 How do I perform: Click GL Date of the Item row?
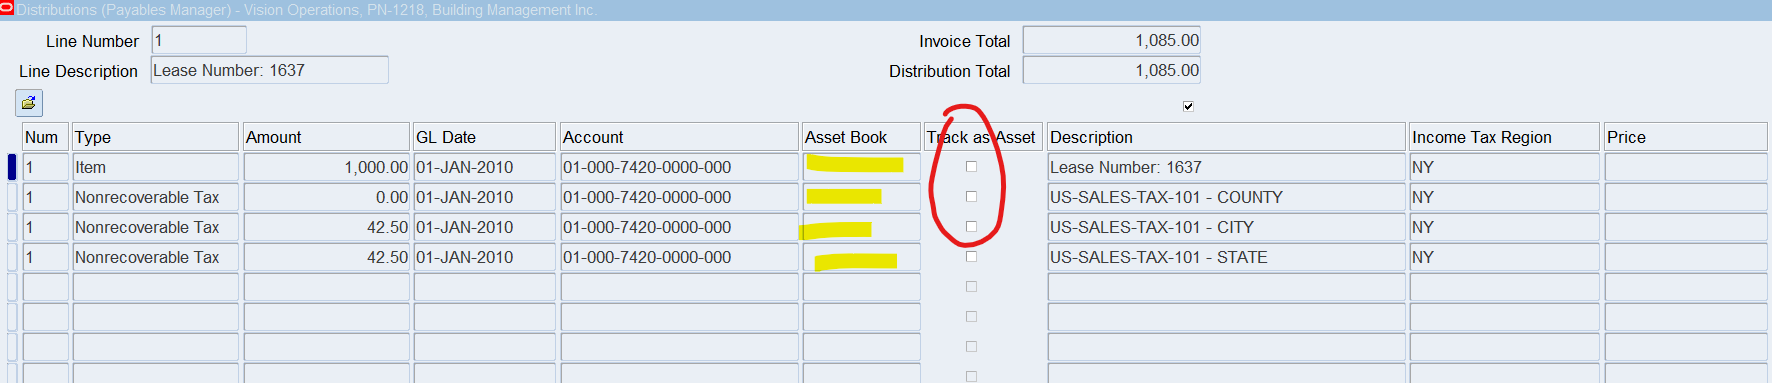pos(485,167)
